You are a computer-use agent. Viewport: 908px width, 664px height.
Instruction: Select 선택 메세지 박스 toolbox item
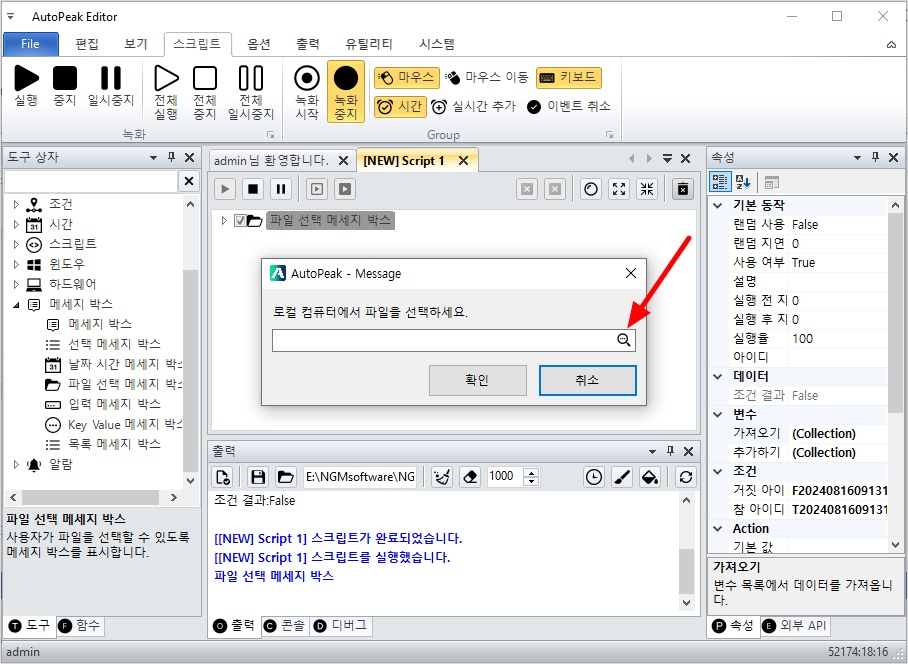(114, 344)
